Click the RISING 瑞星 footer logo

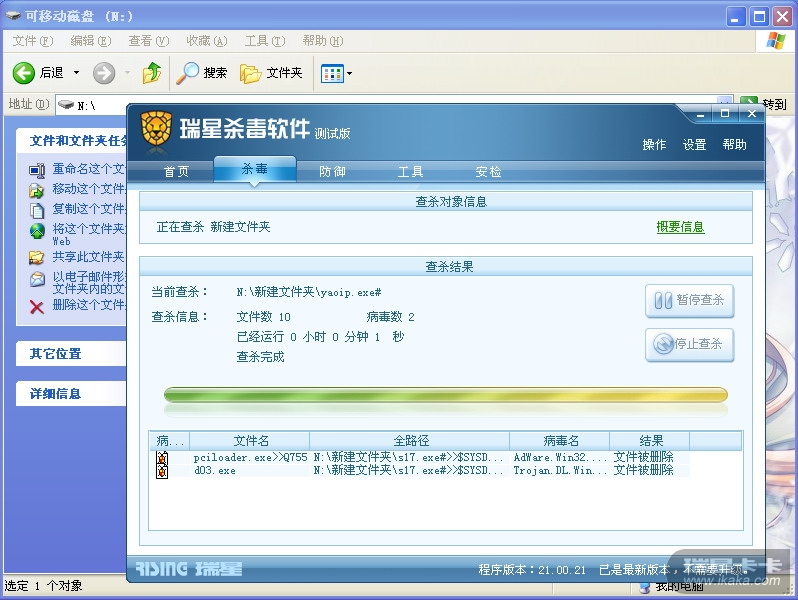click(x=189, y=569)
